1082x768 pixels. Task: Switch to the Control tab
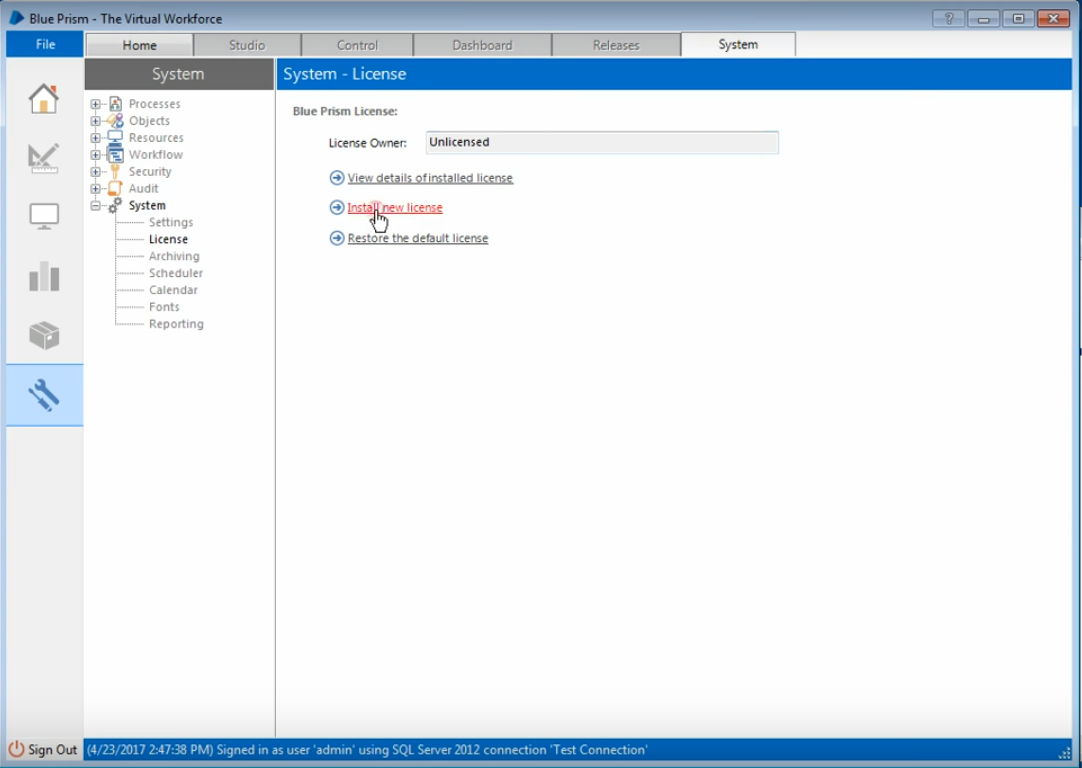pos(357,45)
